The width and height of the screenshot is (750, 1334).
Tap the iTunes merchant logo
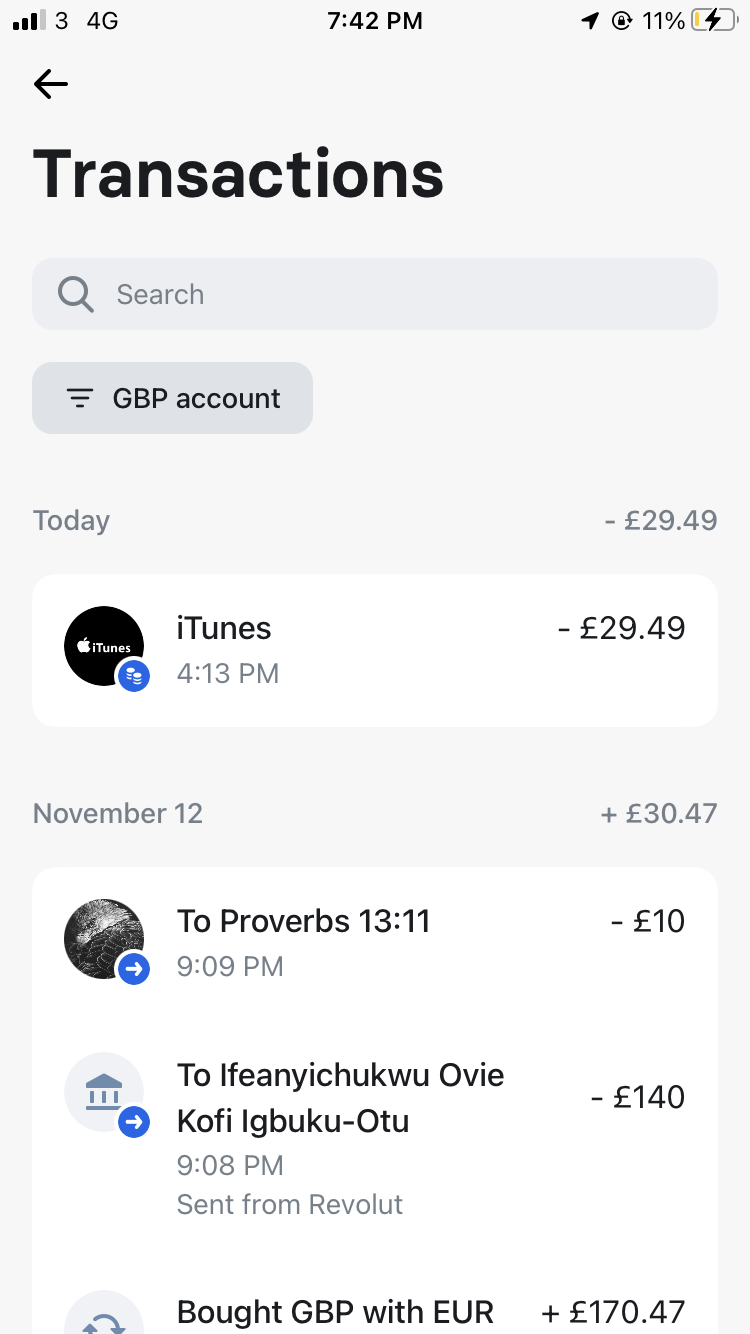(103, 645)
